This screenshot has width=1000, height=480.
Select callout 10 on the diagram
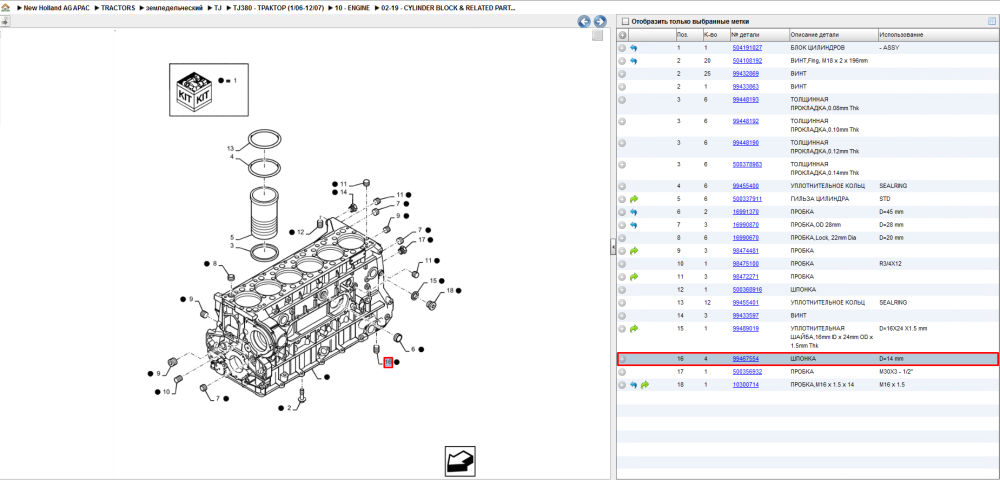coord(166,391)
